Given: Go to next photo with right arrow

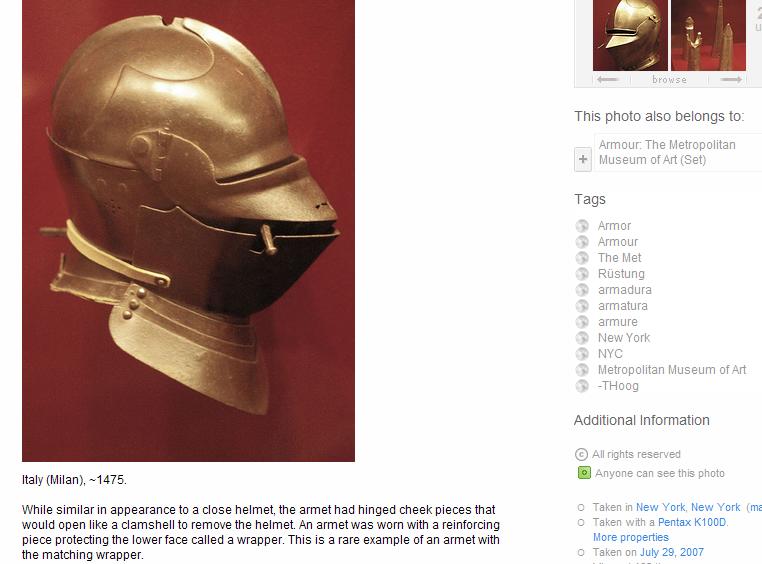Looking at the screenshot, I should [x=731, y=79].
